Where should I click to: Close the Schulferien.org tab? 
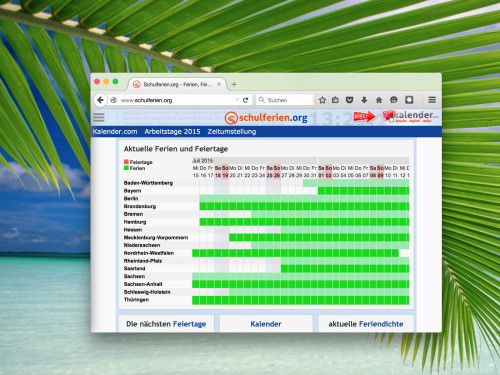tap(219, 84)
